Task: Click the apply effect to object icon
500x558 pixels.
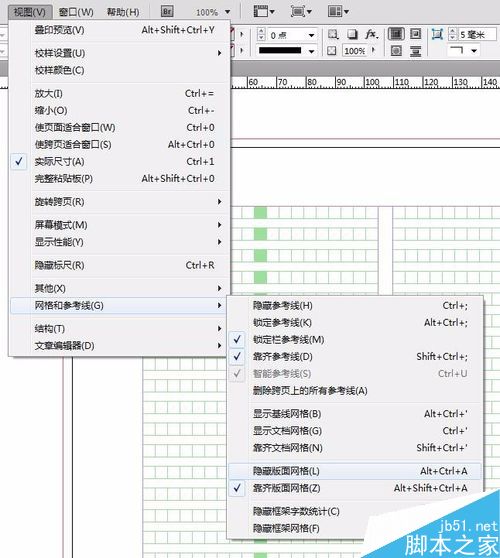Action: coord(333,34)
